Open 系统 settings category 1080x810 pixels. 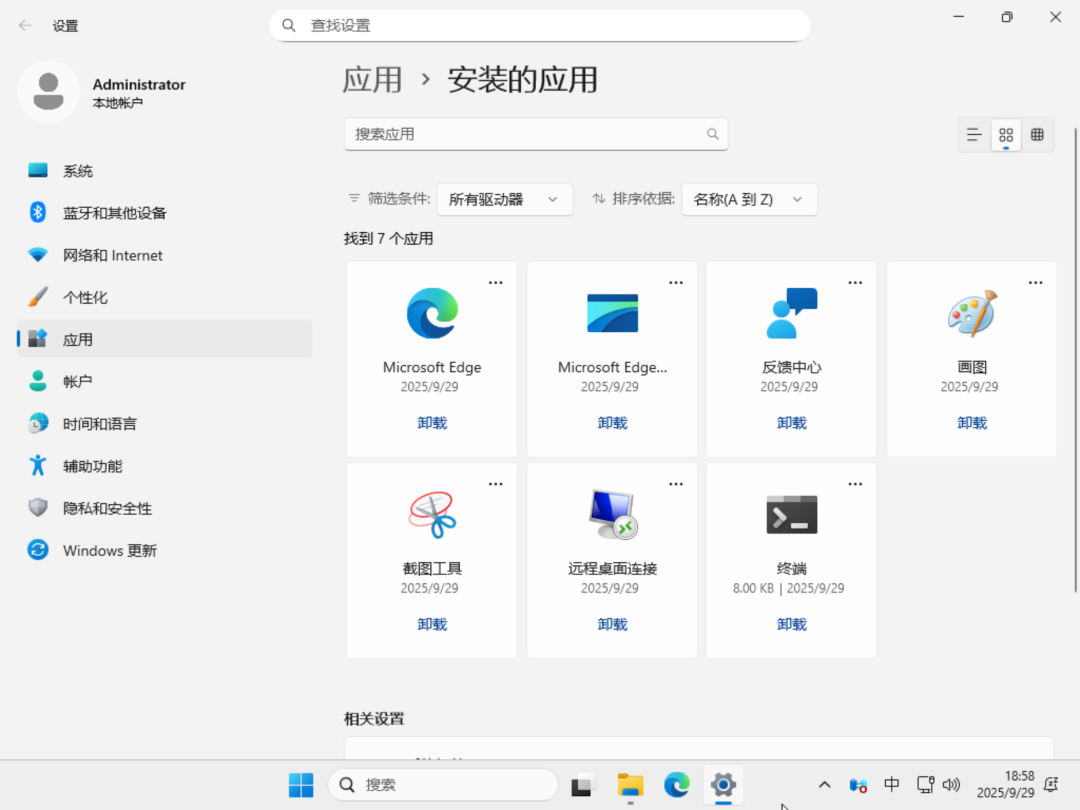(x=165, y=171)
